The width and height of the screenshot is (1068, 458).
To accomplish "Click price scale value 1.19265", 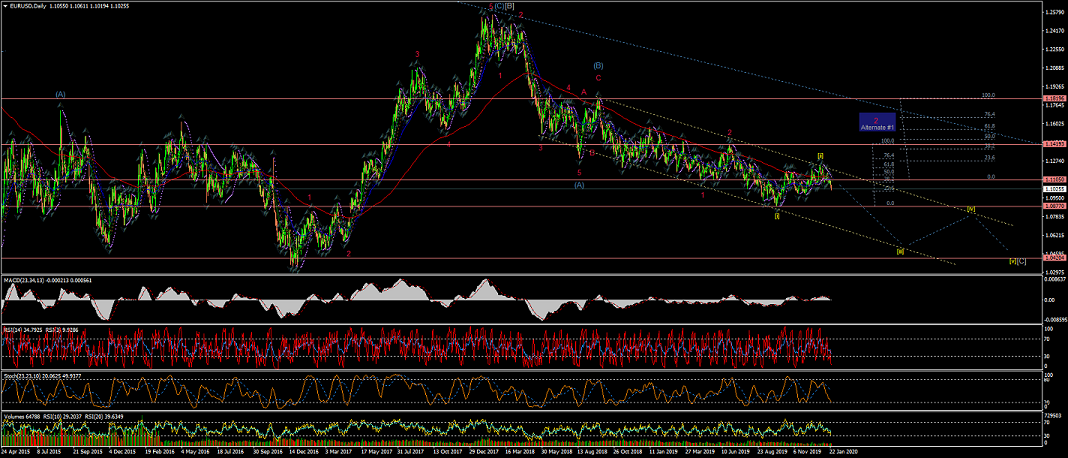I will [x=1054, y=87].
